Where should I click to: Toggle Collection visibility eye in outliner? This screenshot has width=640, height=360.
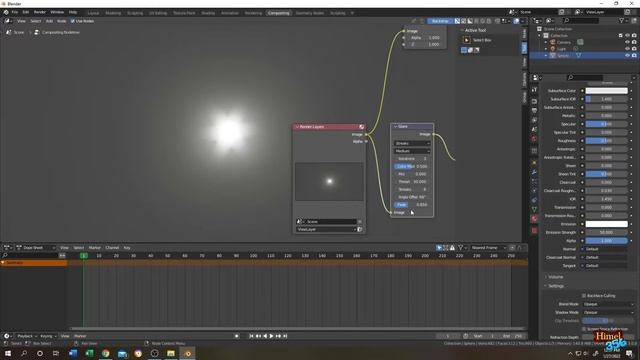point(627,36)
